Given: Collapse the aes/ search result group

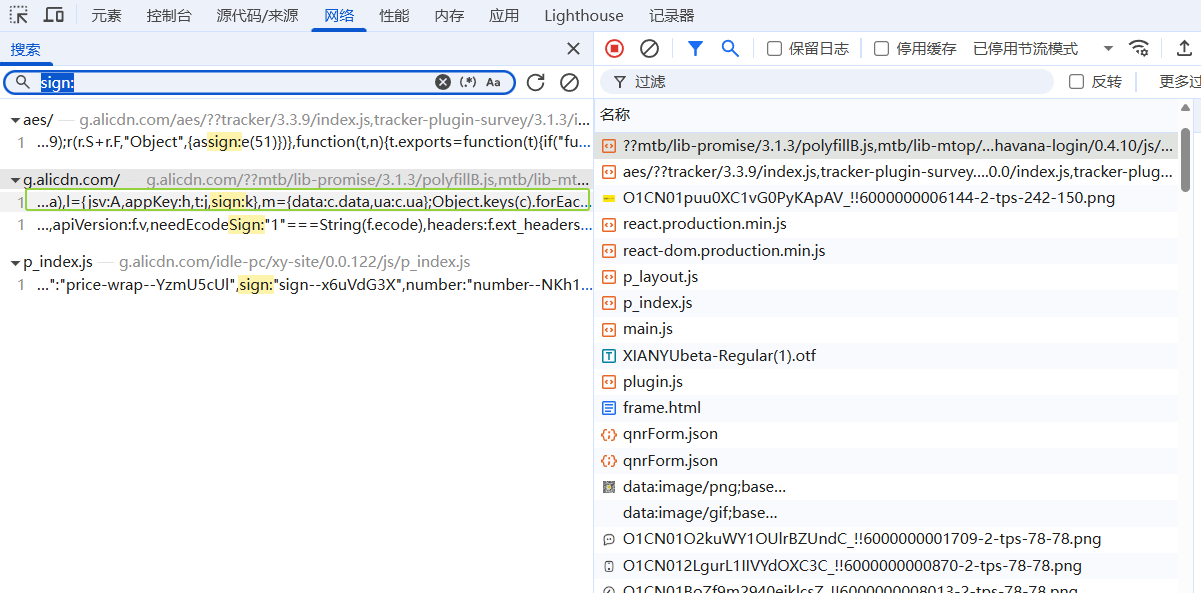Looking at the screenshot, I should click(x=15, y=120).
